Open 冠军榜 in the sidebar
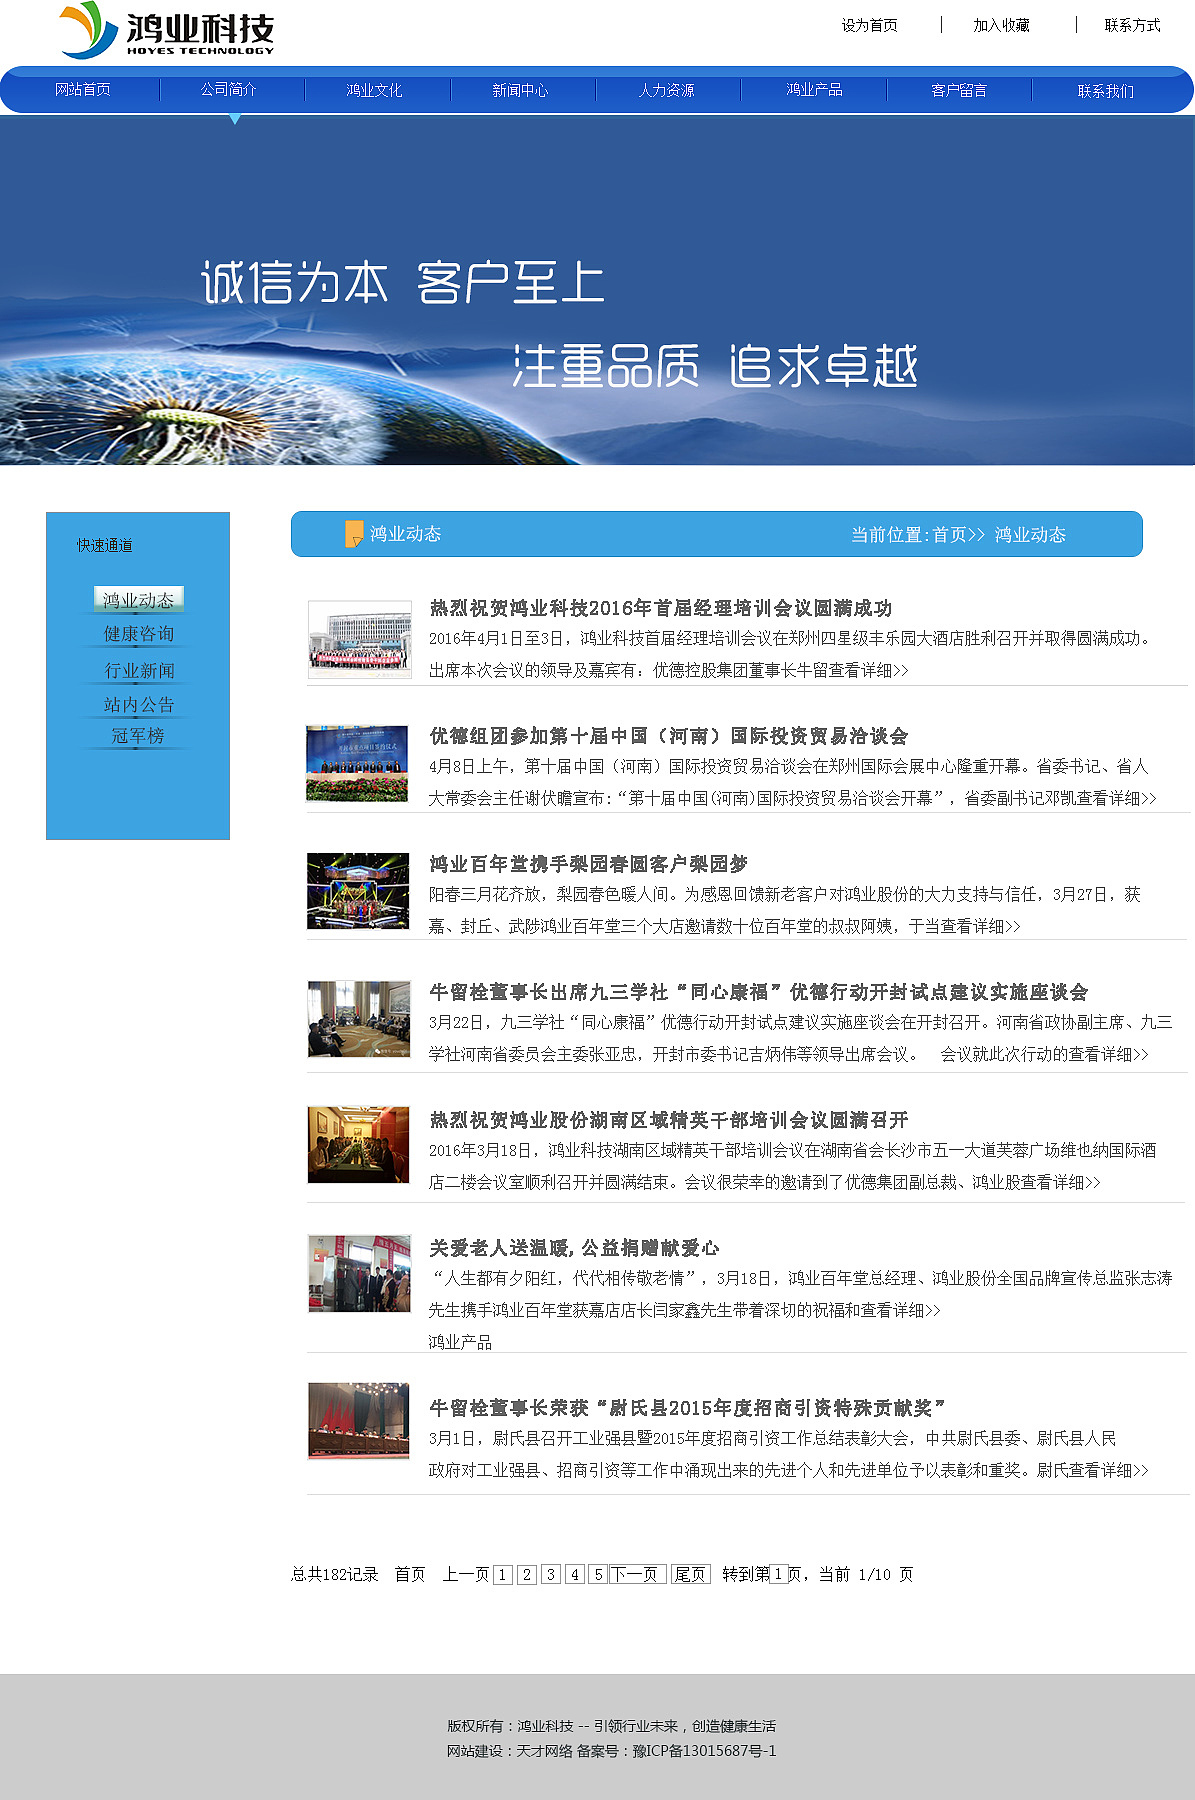 [138, 736]
